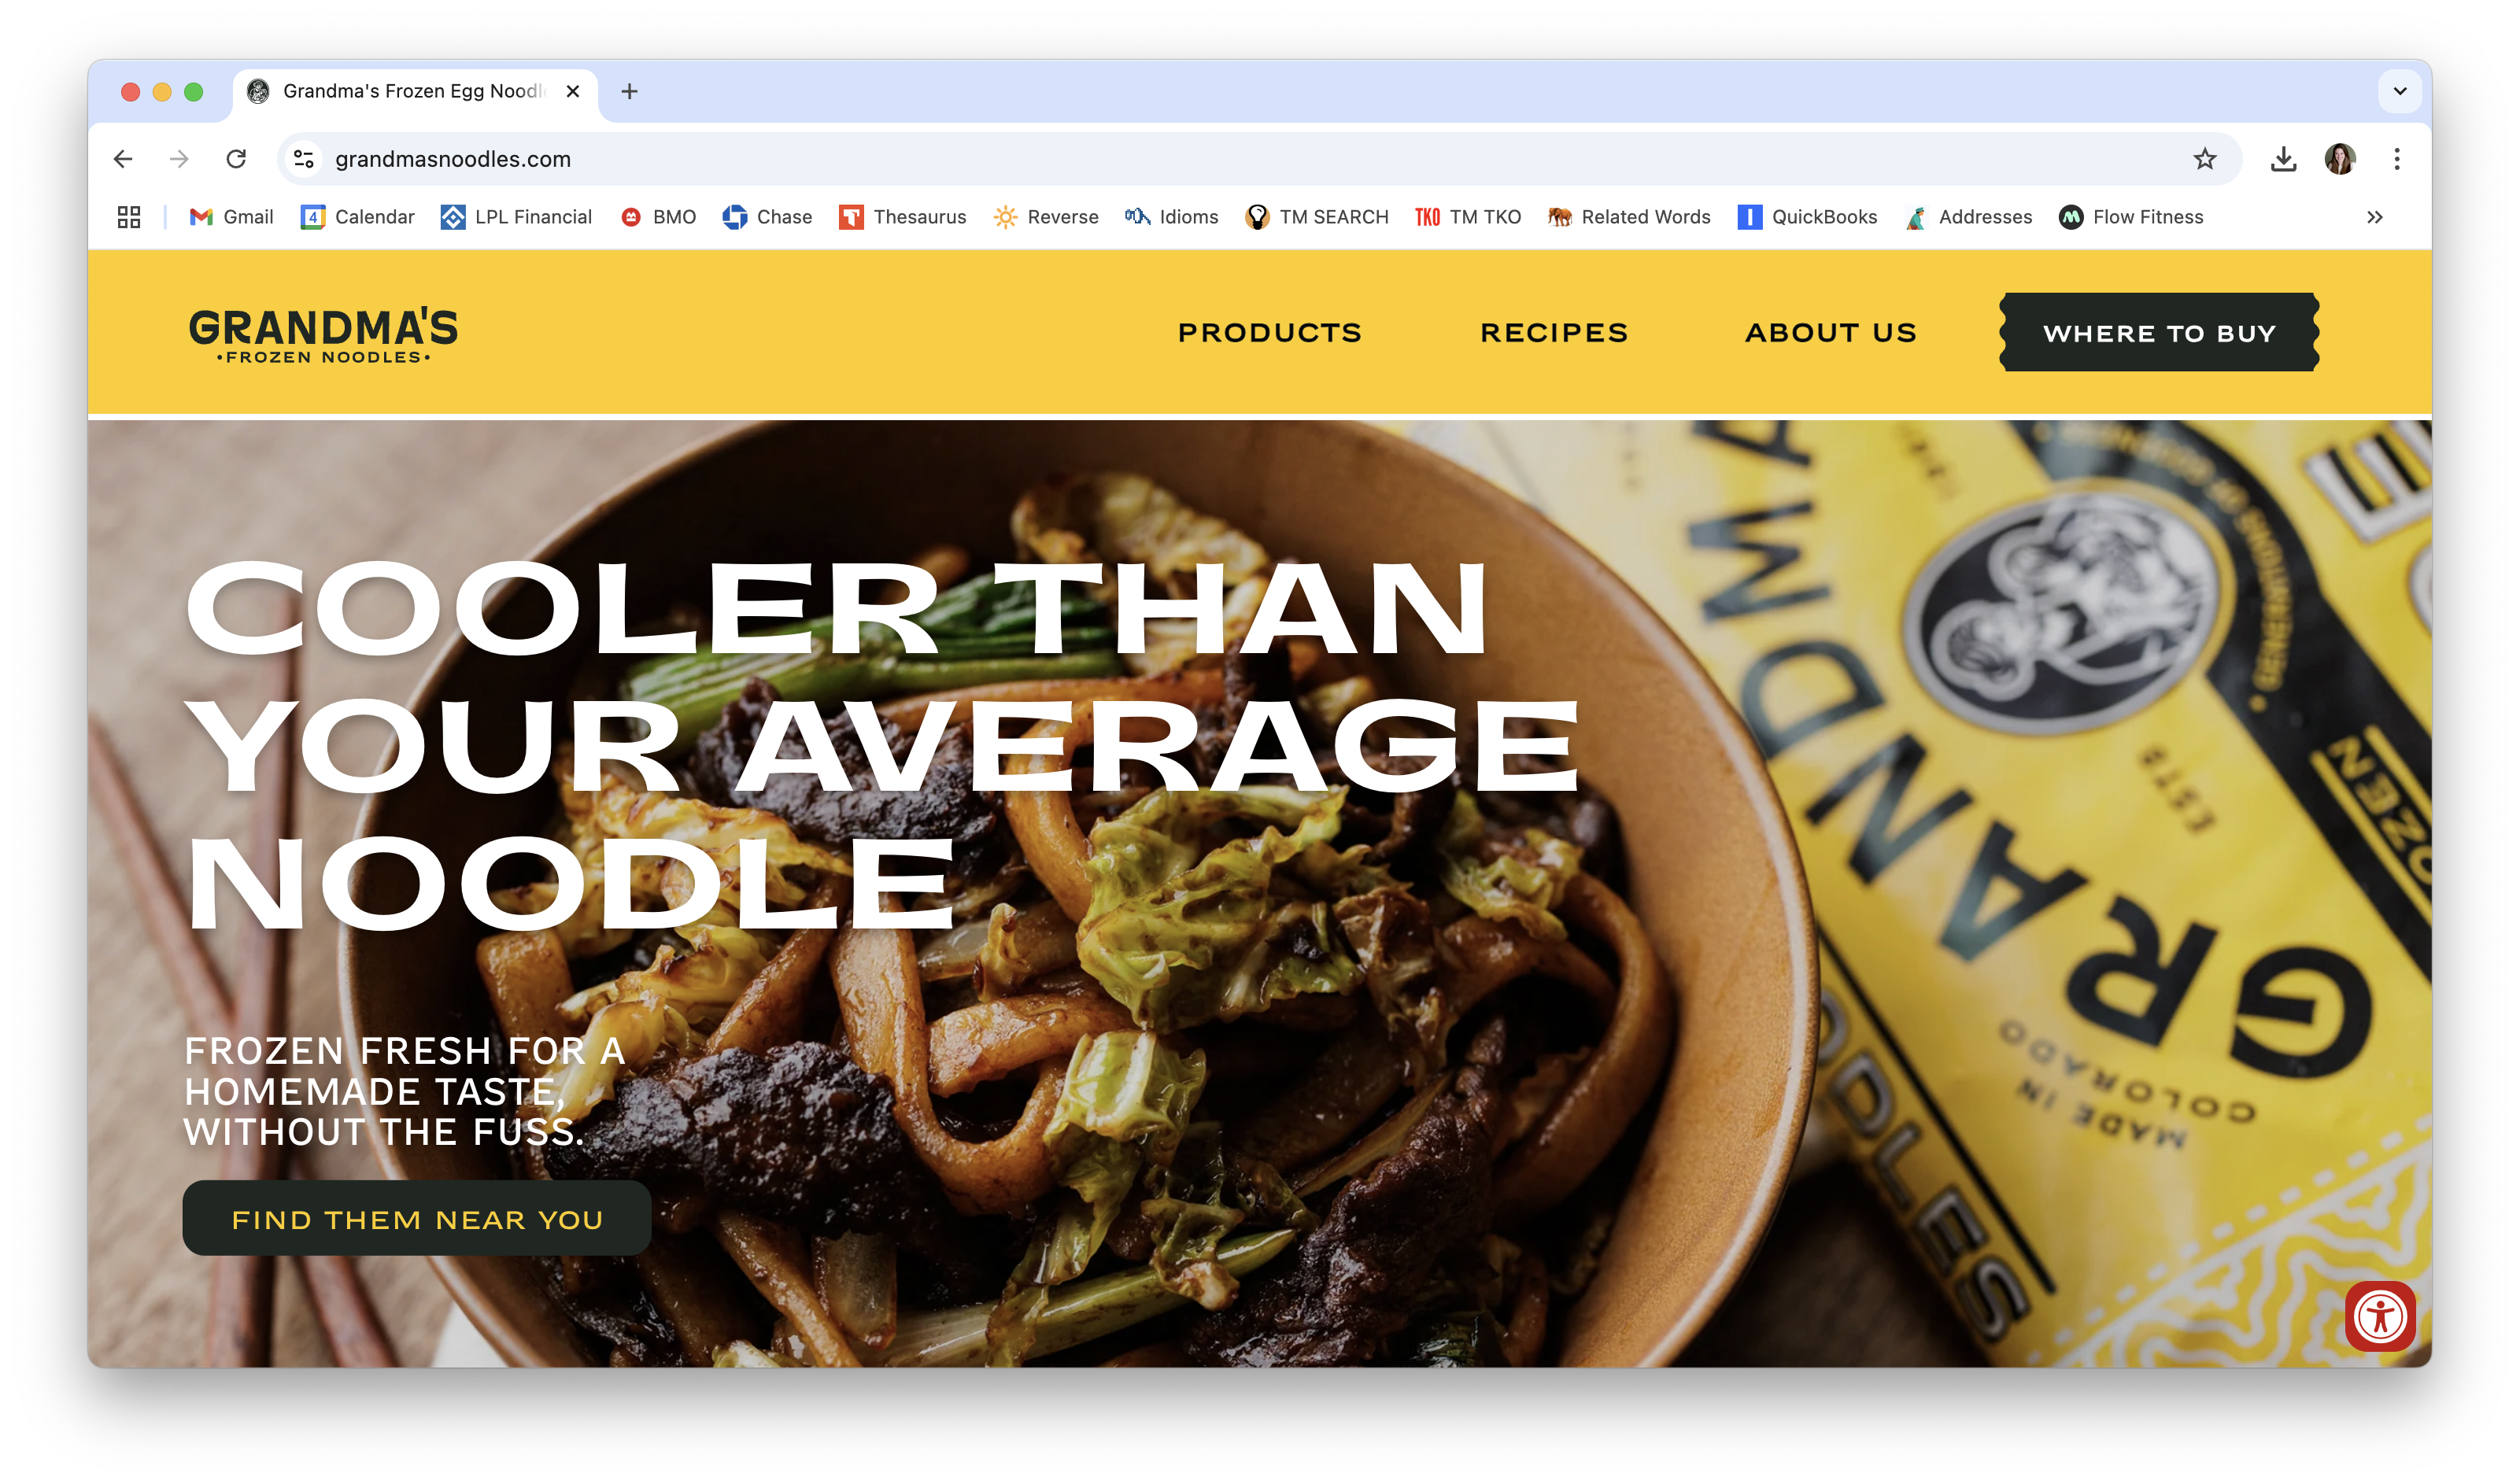2520x1484 pixels.
Task: Expand the tab search dropdown
Action: click(x=2399, y=91)
